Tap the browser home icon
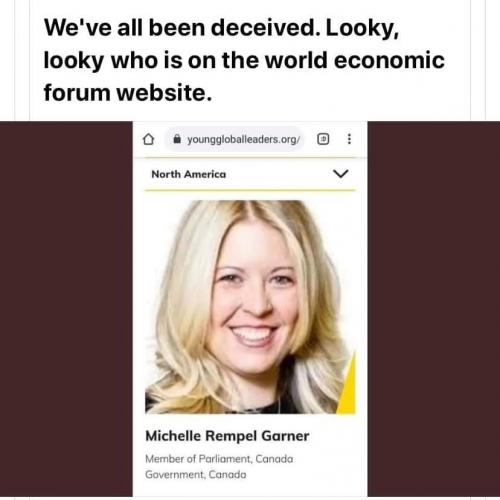 point(148,139)
